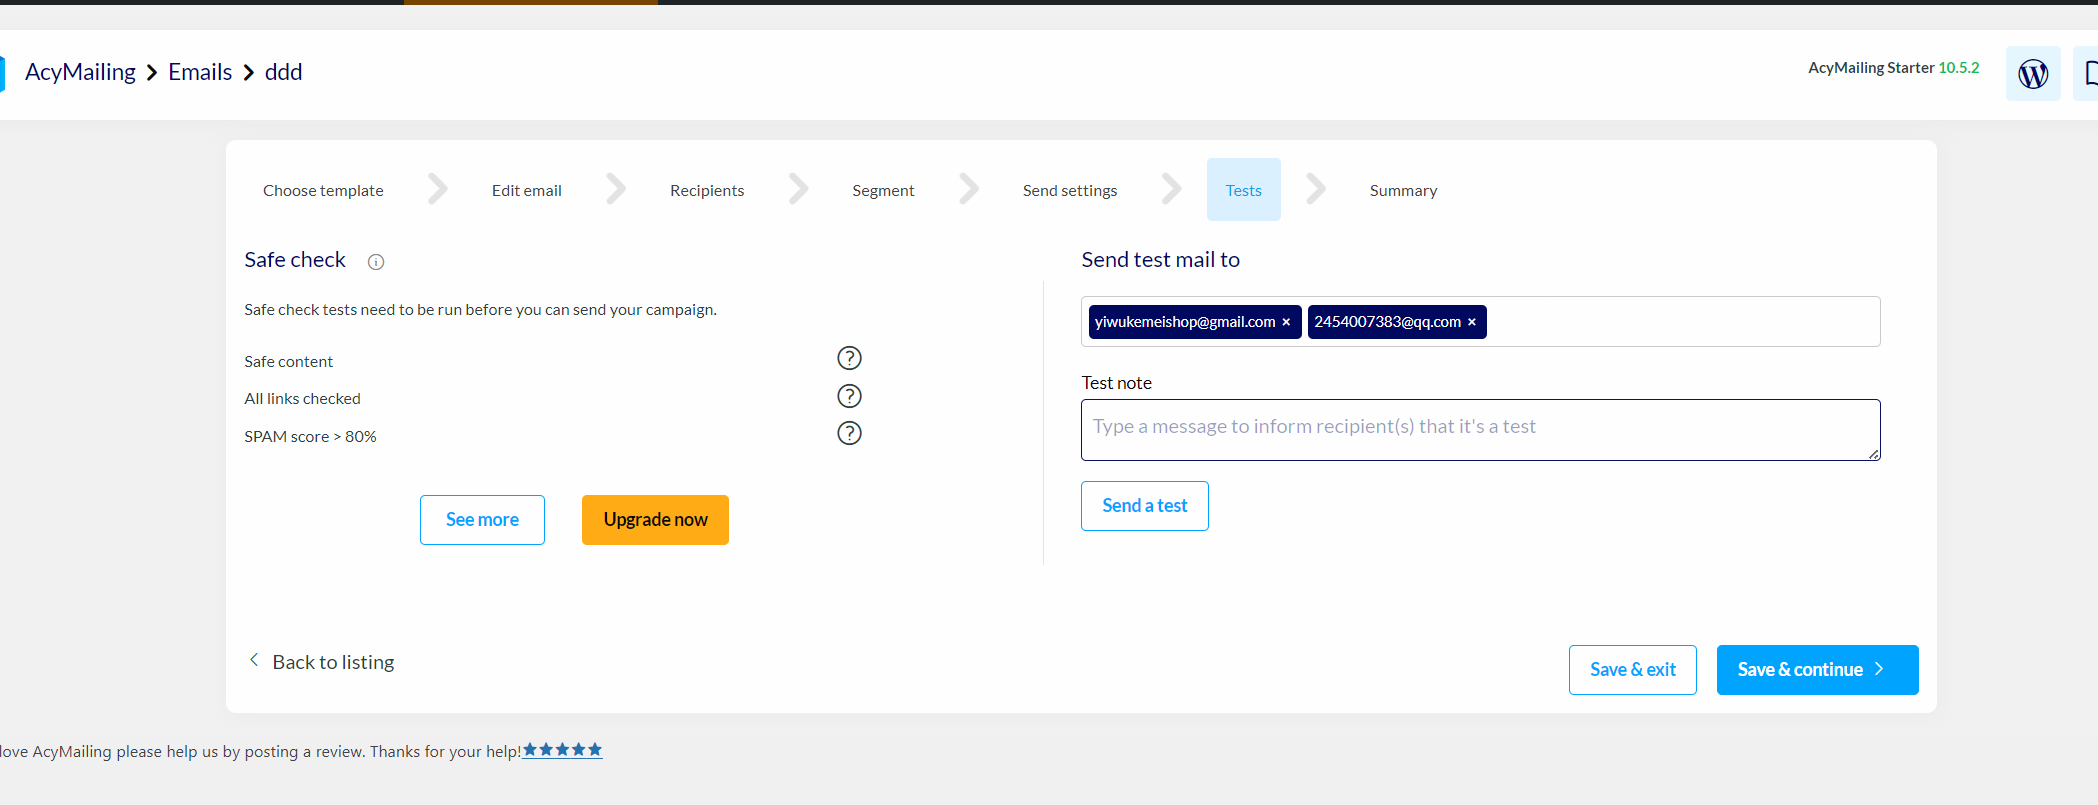2098x805 pixels.
Task: Jump to the Summary step
Action: [1403, 190]
